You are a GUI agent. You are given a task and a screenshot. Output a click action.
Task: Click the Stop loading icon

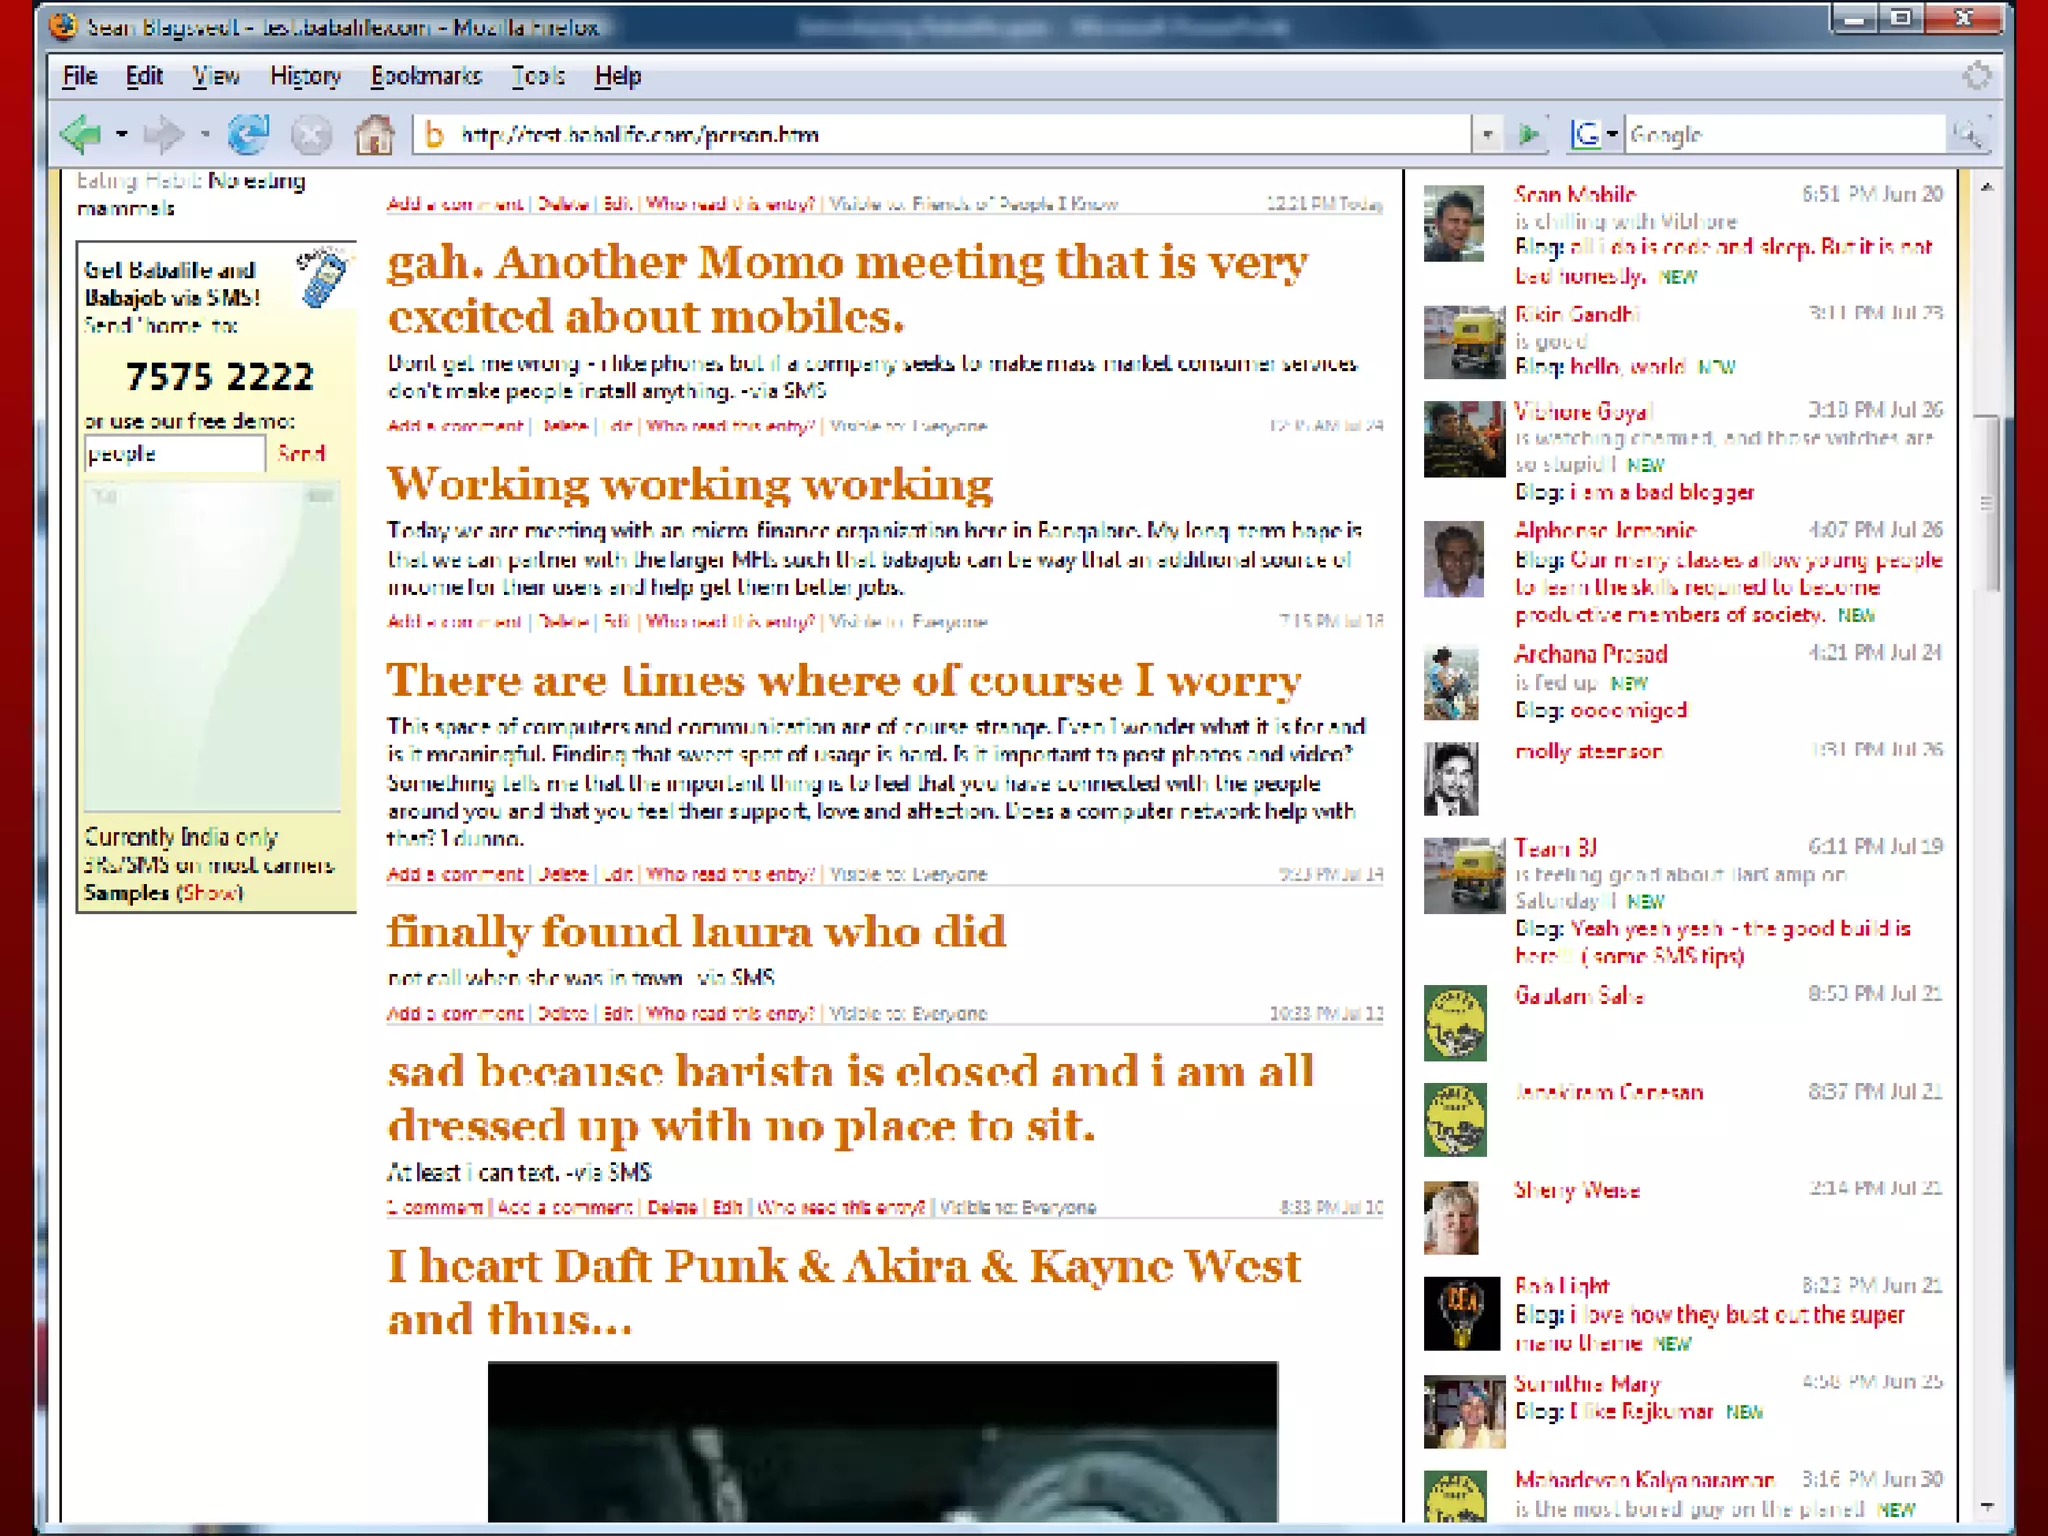(x=311, y=134)
